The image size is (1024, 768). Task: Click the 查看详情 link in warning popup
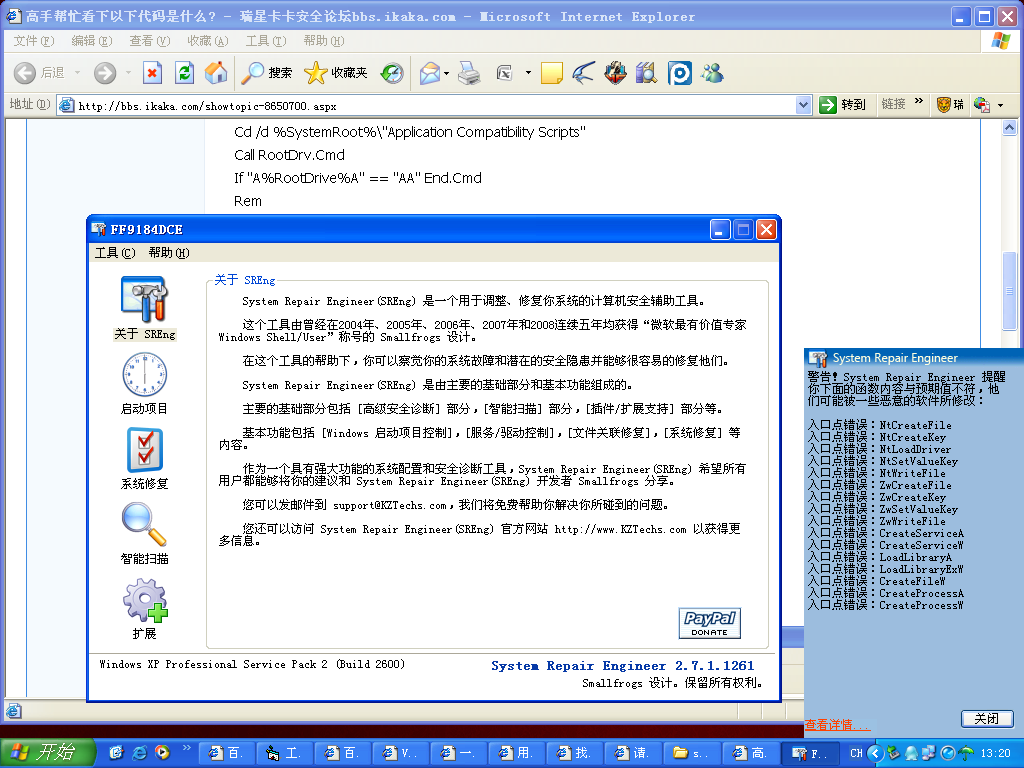point(837,725)
